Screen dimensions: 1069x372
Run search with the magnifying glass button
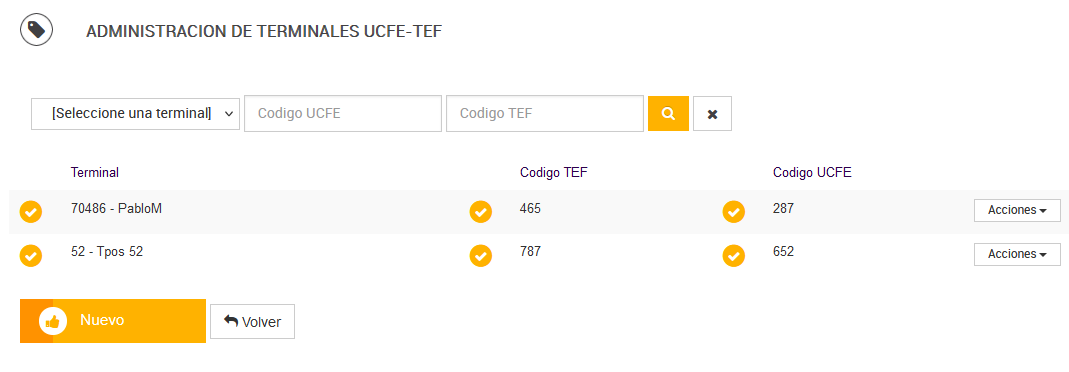click(x=668, y=114)
